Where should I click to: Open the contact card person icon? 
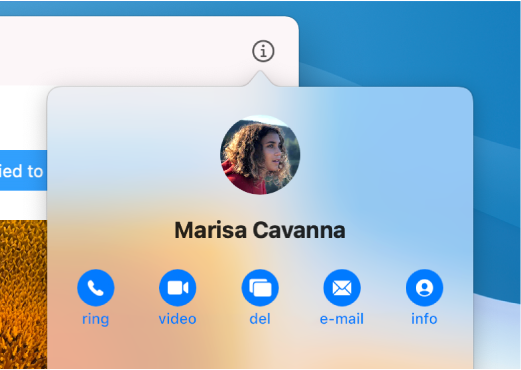424,288
